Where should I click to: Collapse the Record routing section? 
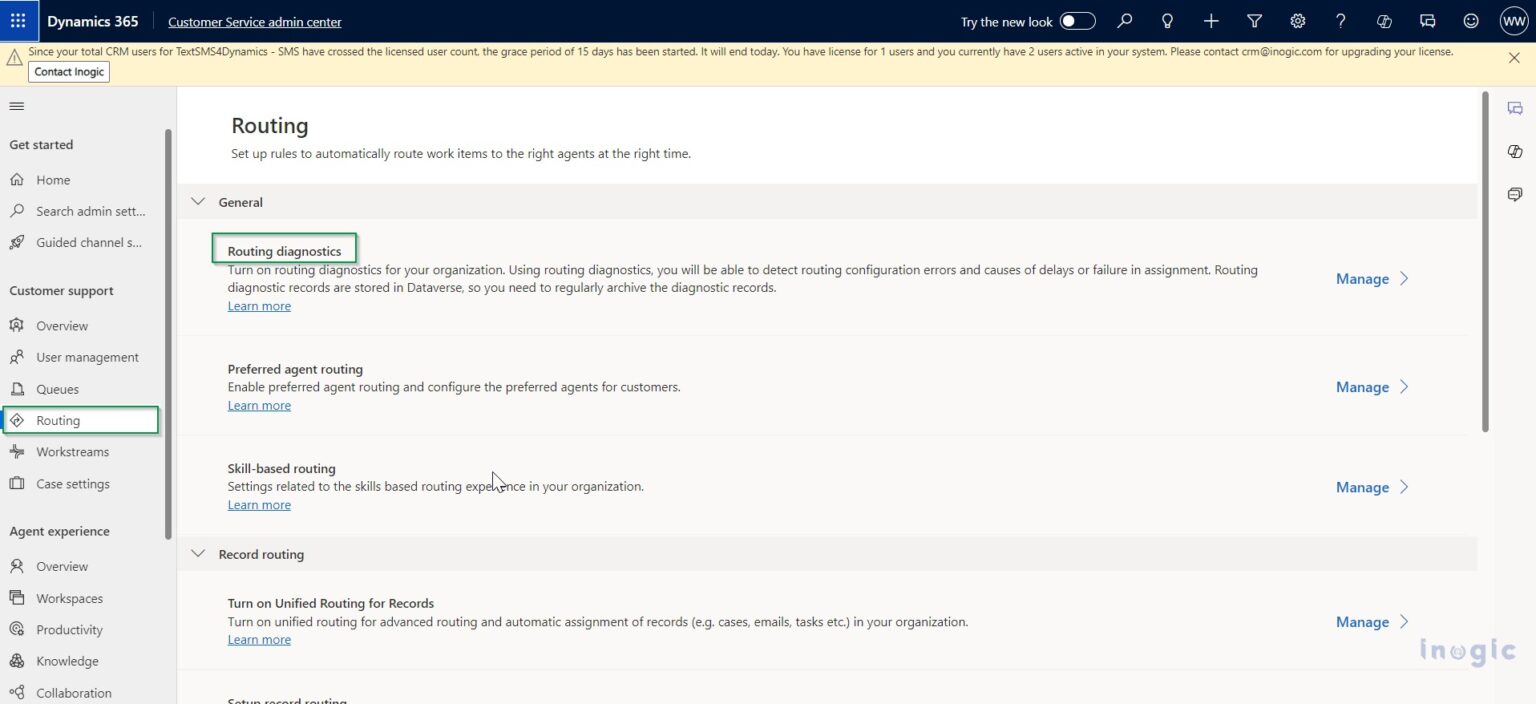(x=198, y=553)
